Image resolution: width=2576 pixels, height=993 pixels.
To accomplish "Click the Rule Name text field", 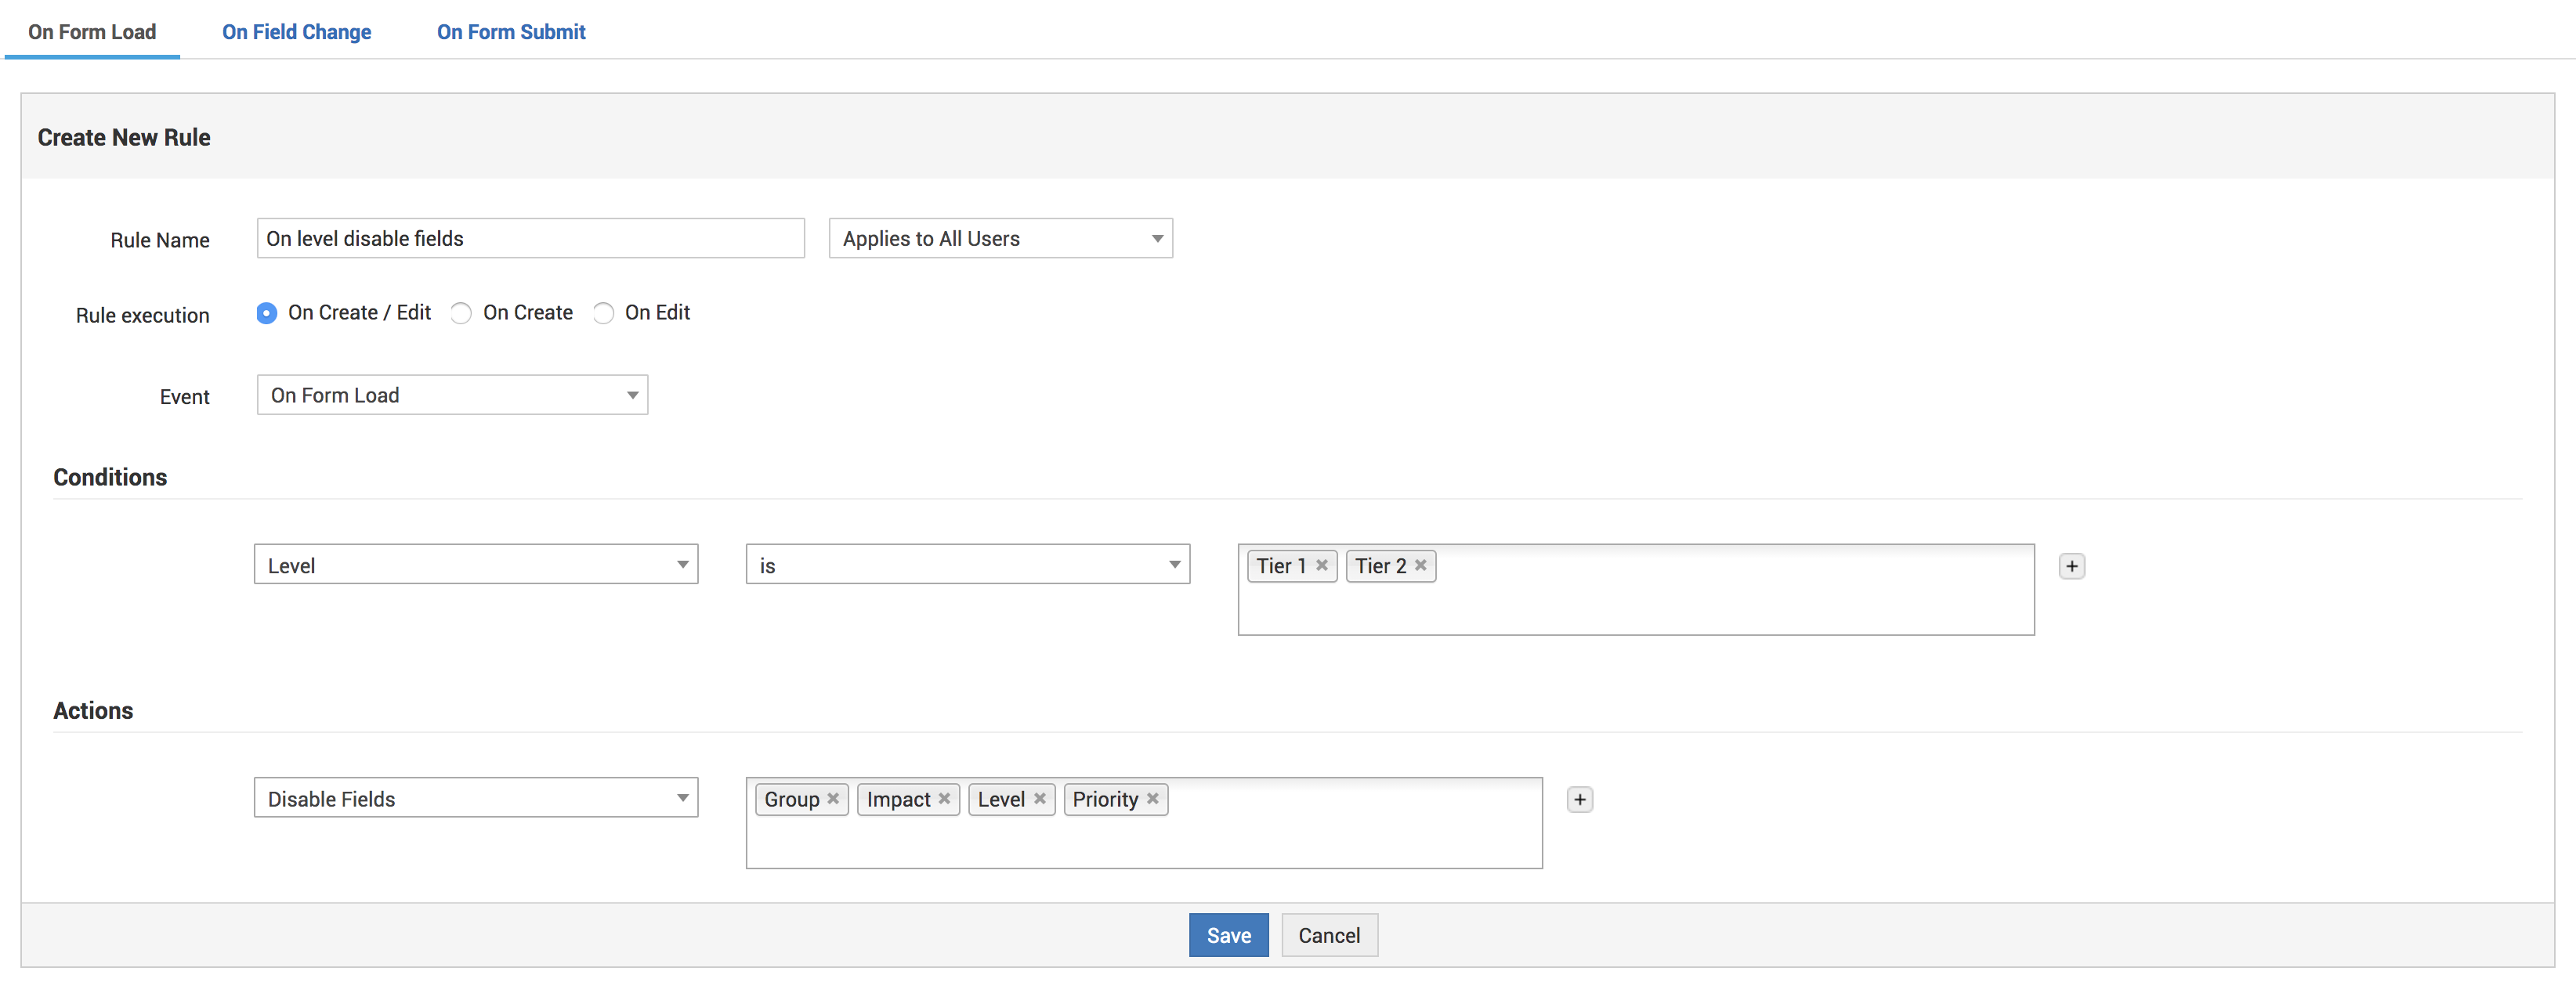I will [530, 238].
